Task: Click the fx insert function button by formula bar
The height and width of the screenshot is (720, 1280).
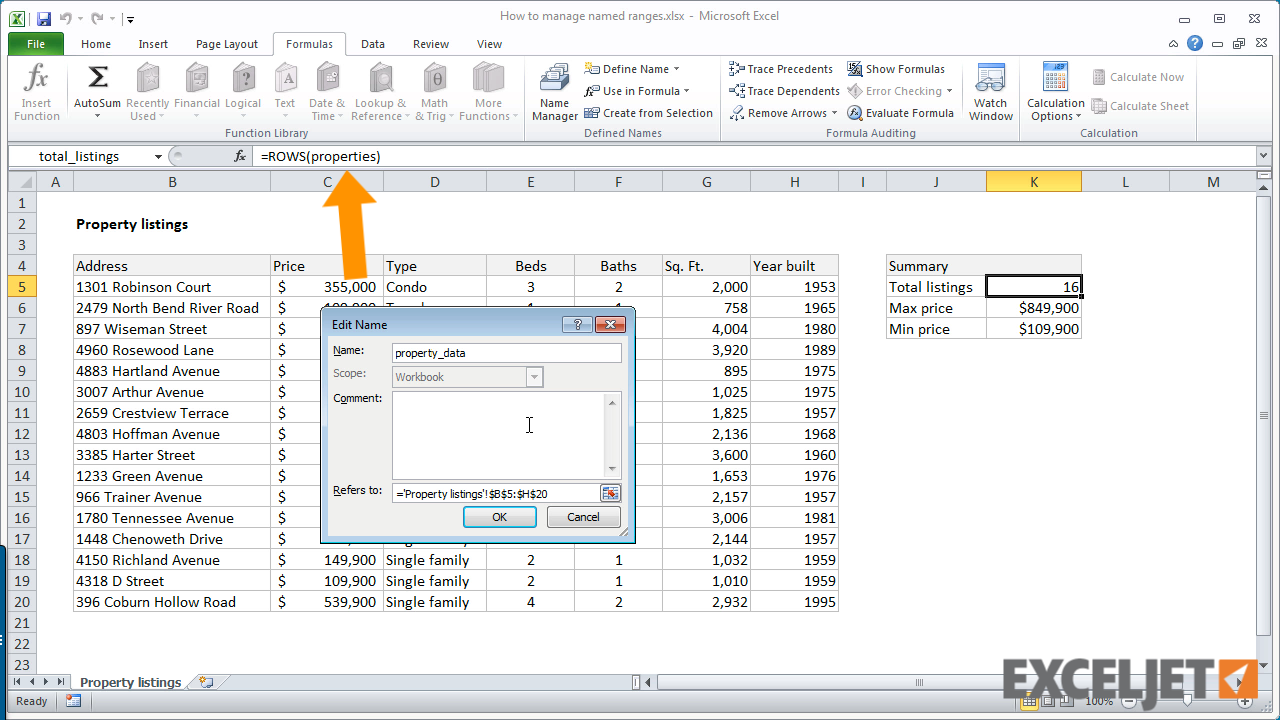Action: pyautogui.click(x=240, y=156)
